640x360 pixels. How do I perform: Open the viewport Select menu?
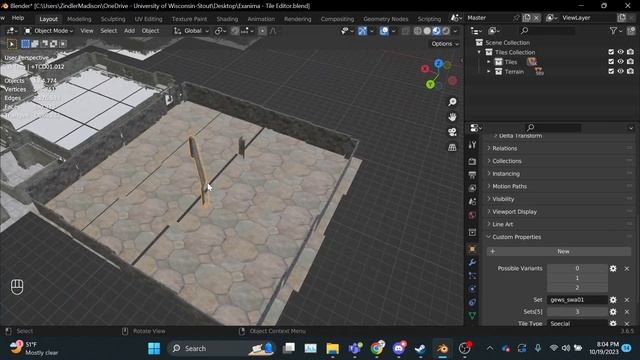(x=109, y=31)
